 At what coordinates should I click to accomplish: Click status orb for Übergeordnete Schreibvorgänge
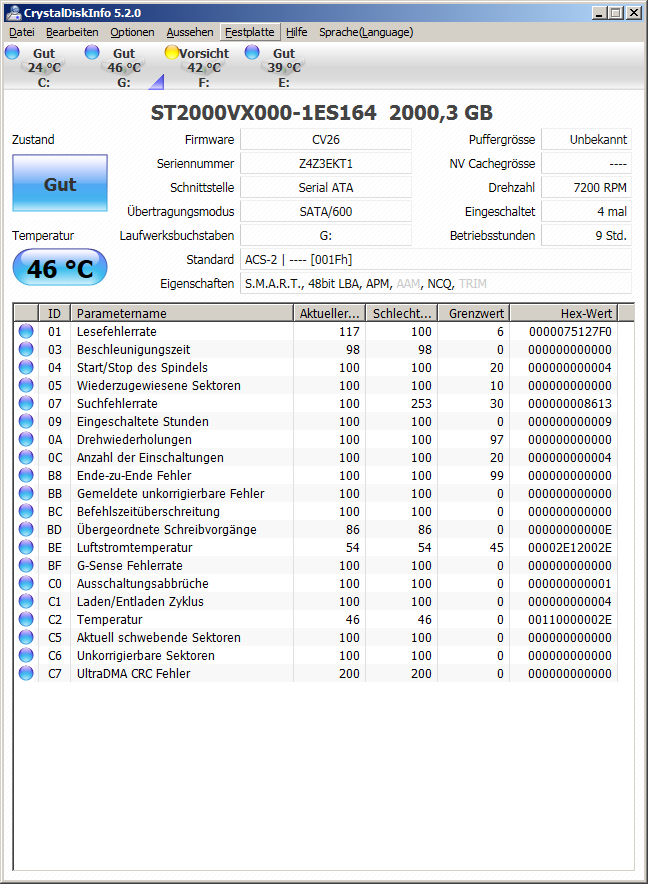[x=26, y=529]
